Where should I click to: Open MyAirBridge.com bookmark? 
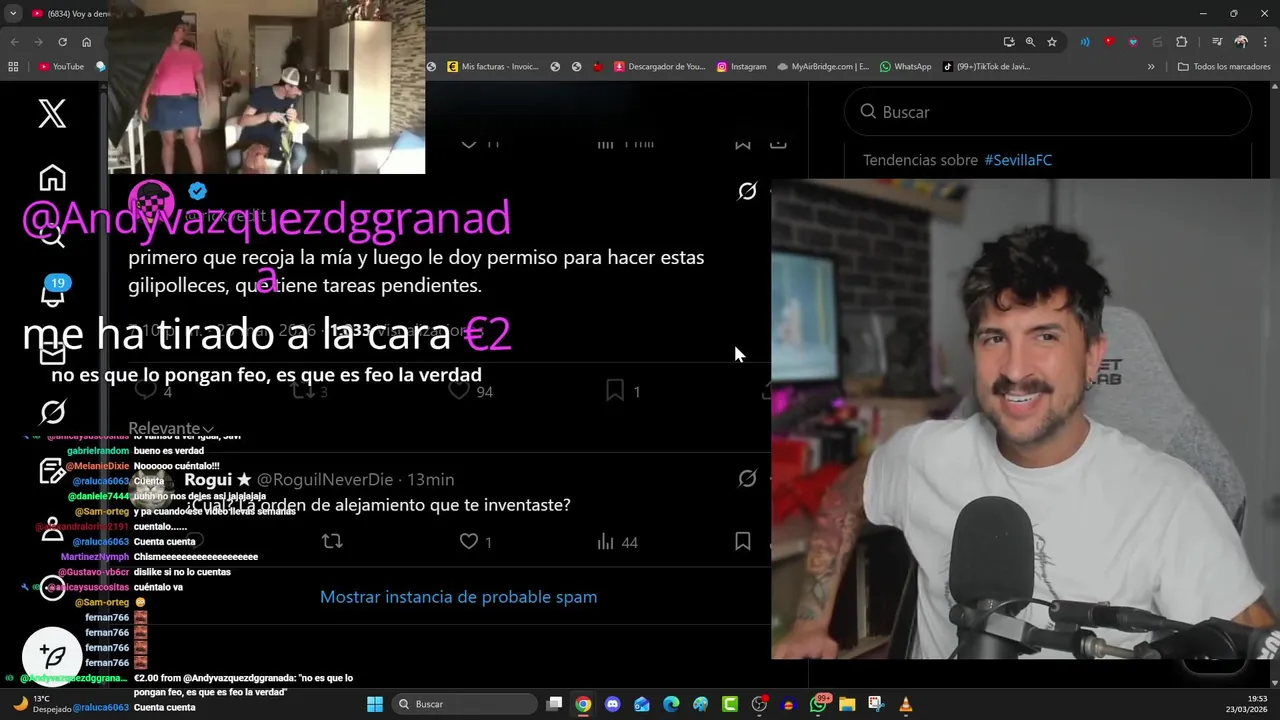click(x=822, y=67)
